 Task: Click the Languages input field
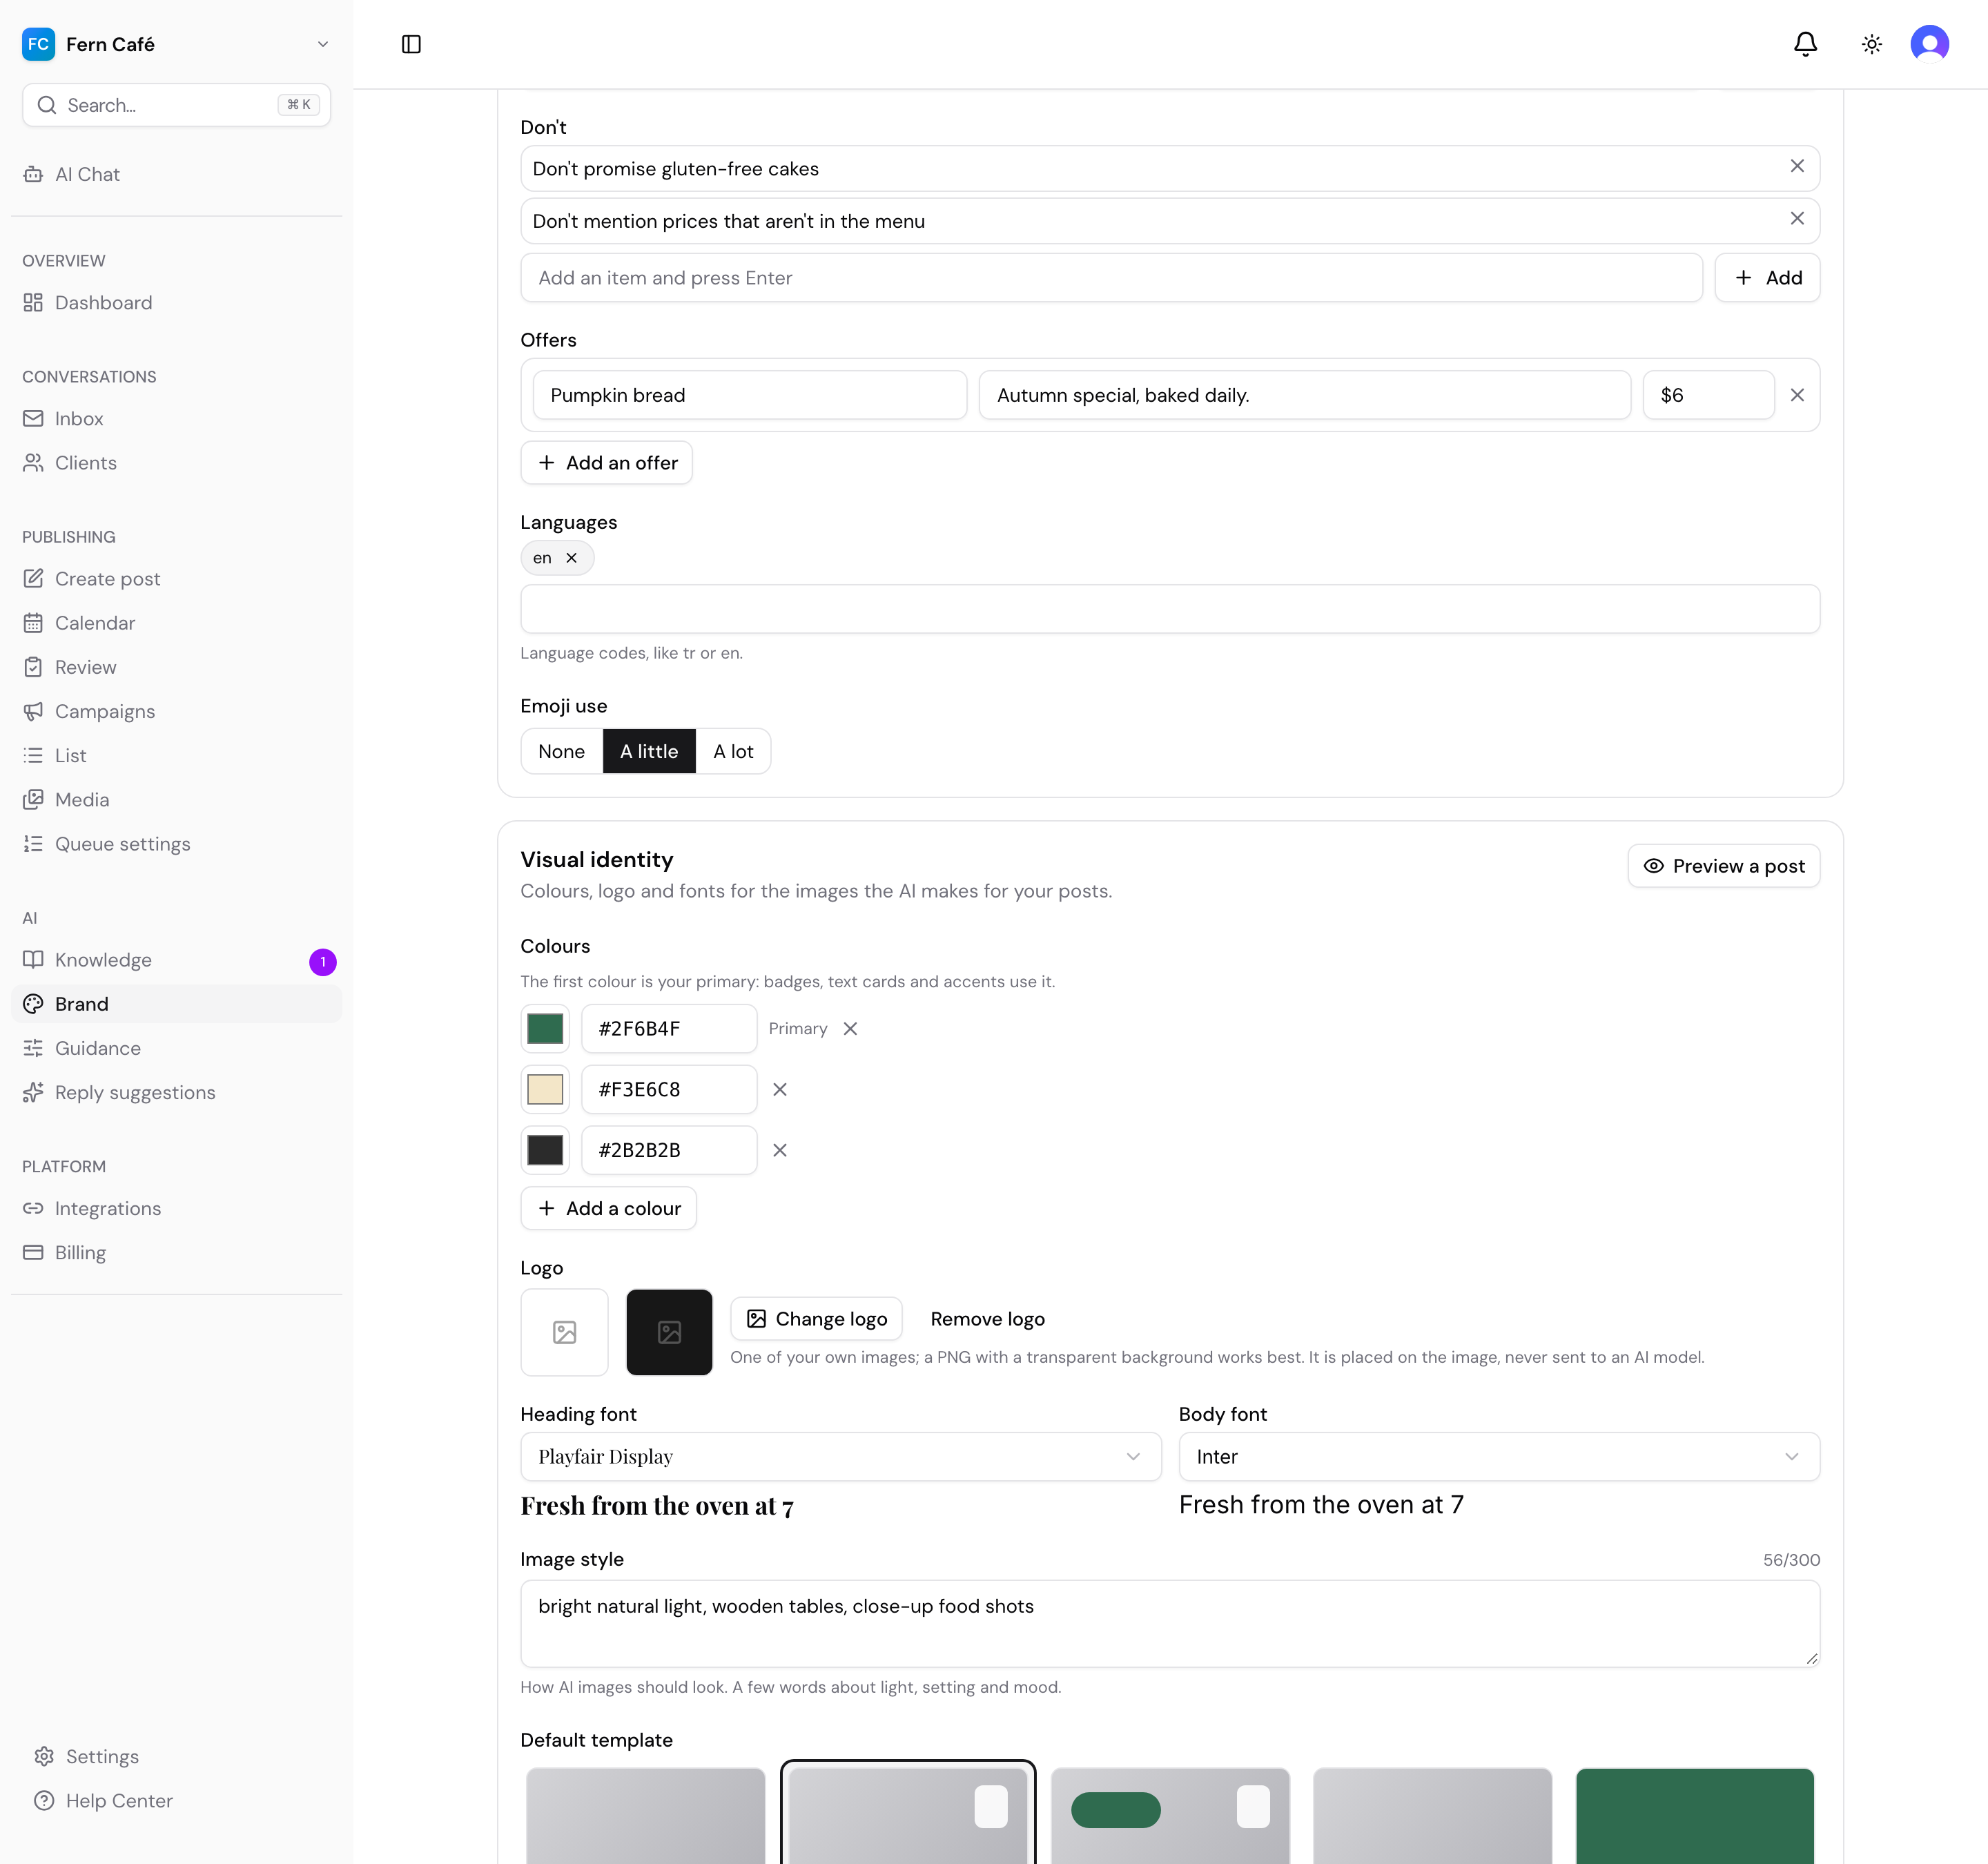pos(1170,608)
